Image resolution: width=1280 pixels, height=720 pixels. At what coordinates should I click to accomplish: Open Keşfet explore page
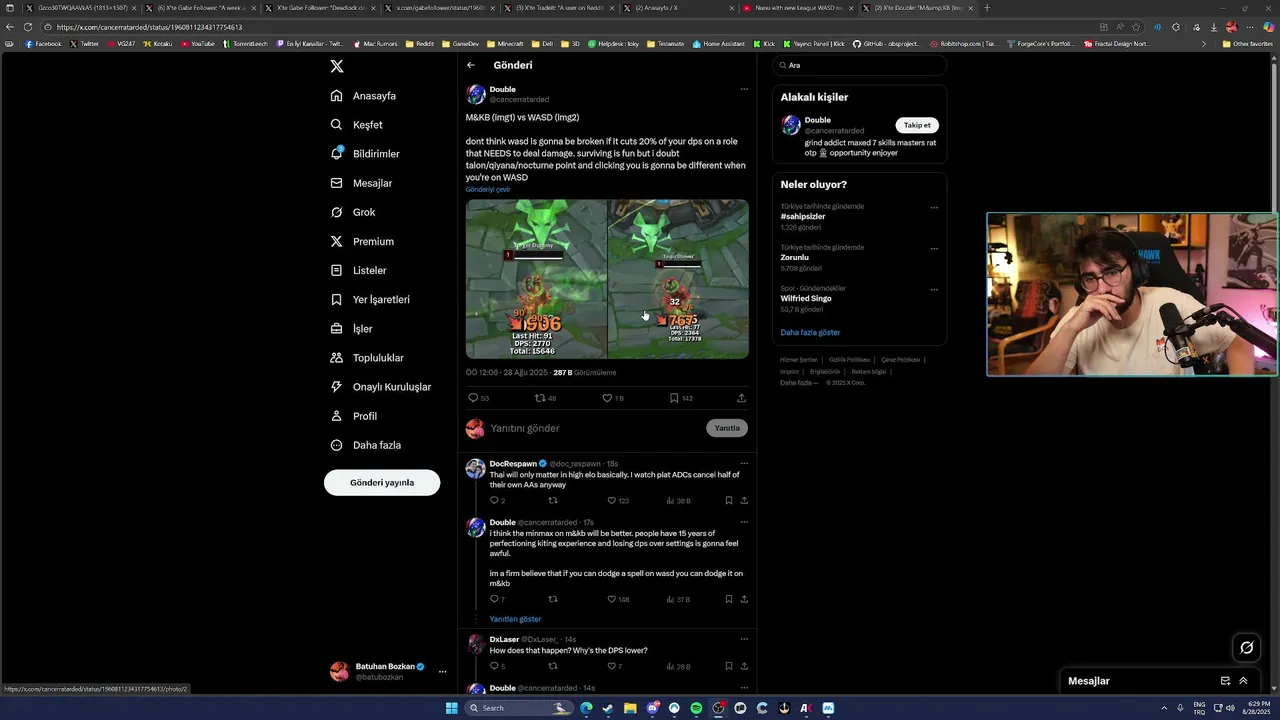[357, 125]
